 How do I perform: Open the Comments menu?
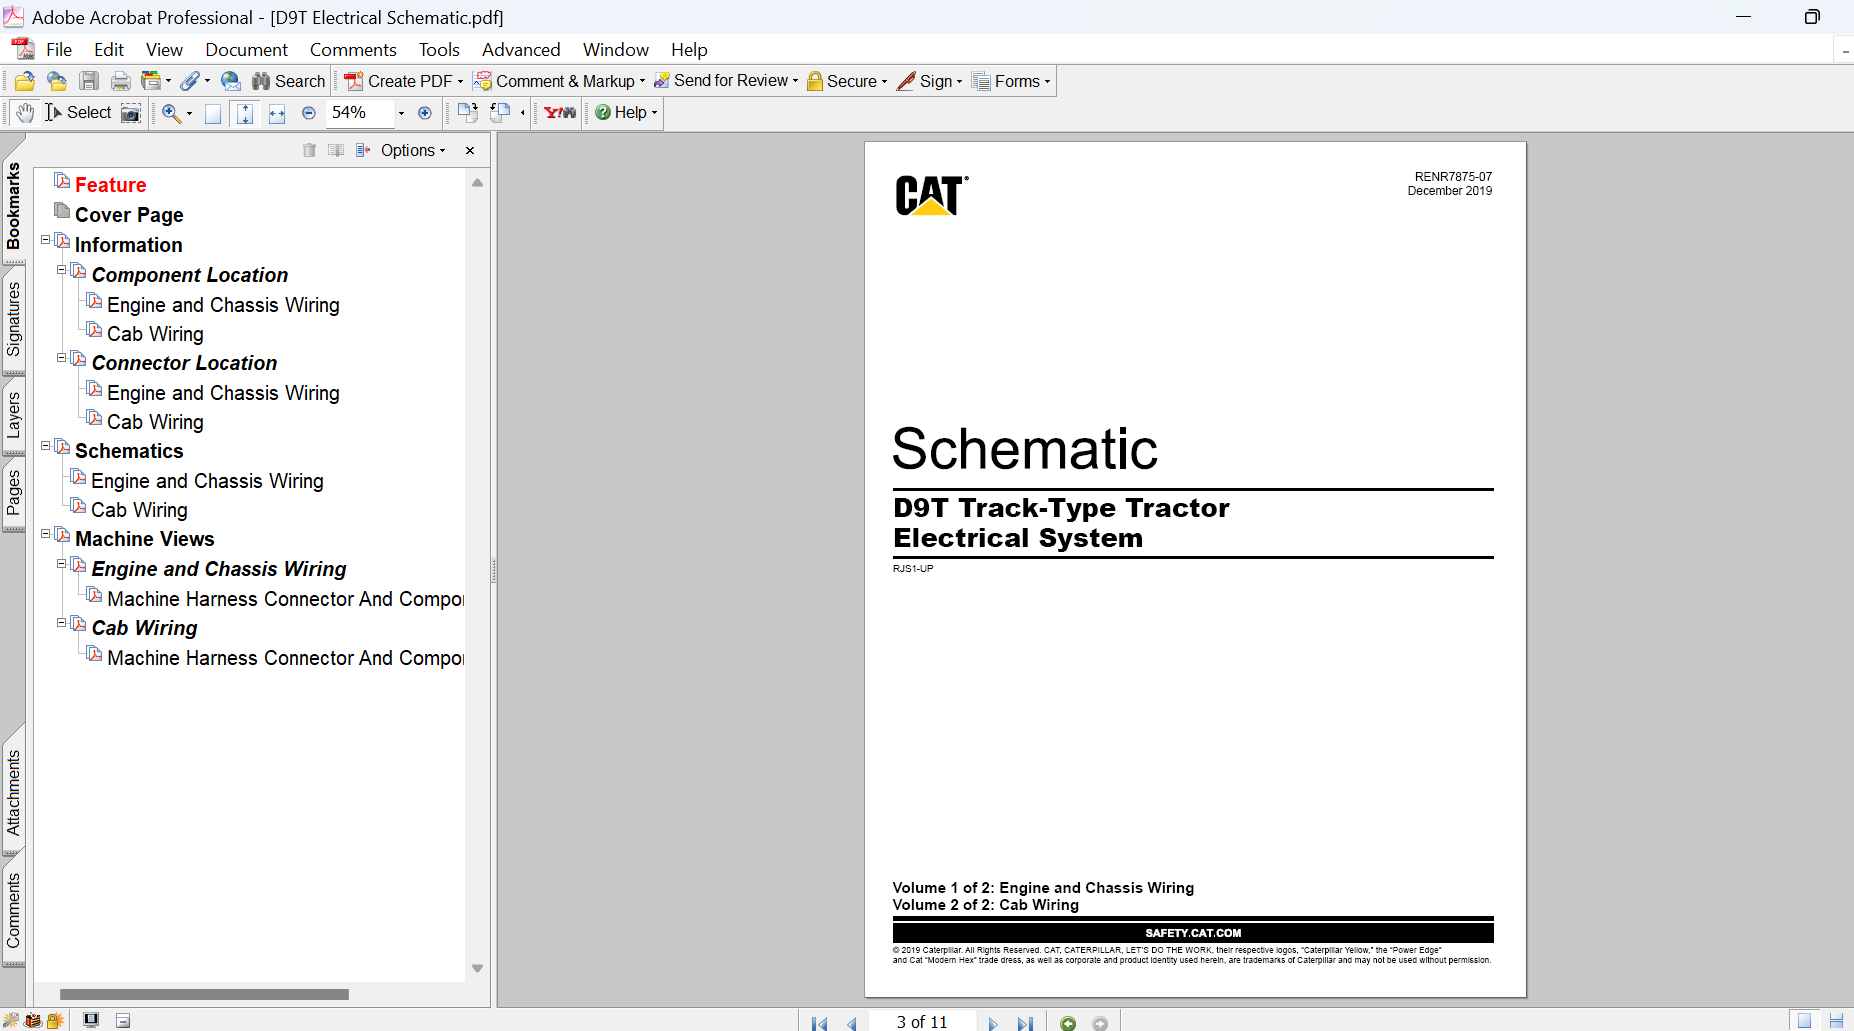tap(353, 50)
